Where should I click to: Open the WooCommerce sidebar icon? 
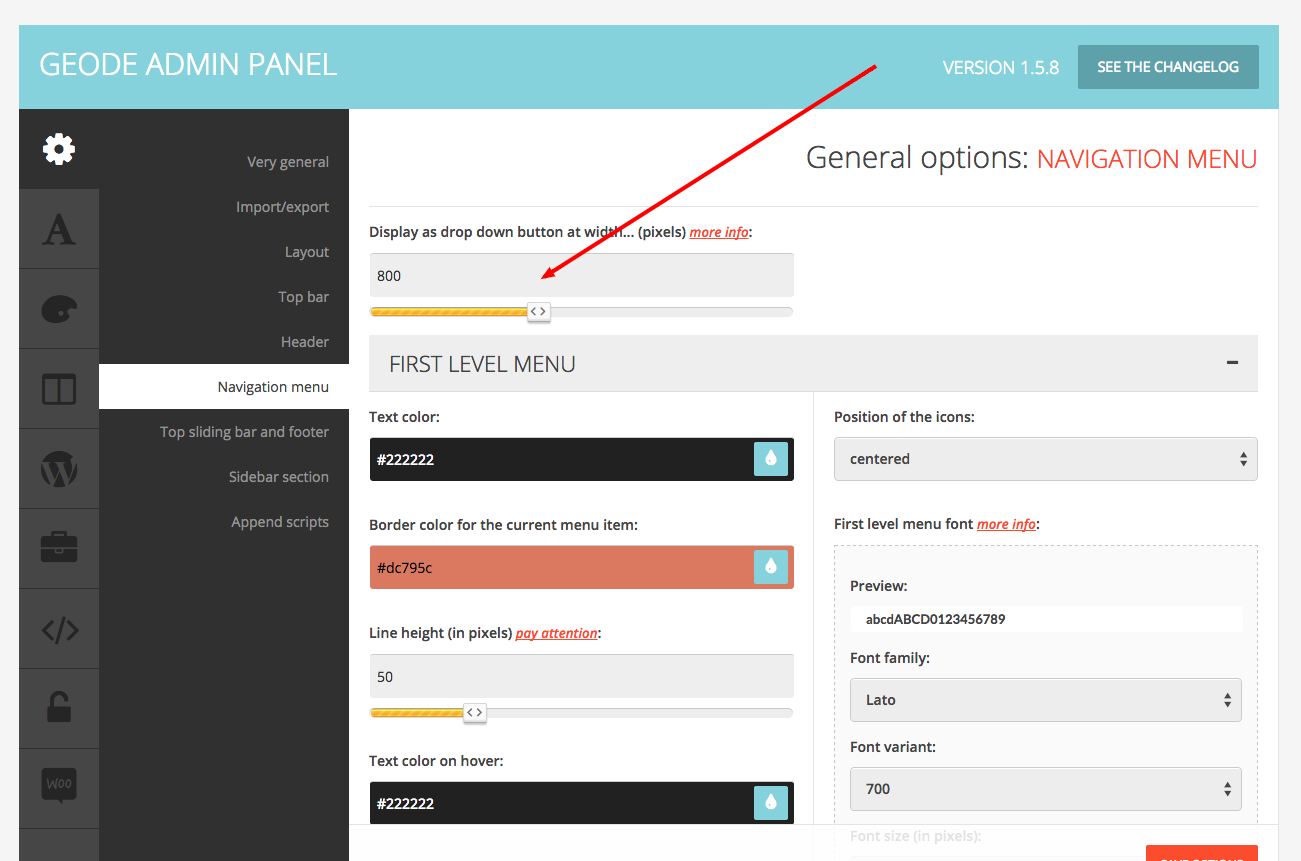coord(59,787)
